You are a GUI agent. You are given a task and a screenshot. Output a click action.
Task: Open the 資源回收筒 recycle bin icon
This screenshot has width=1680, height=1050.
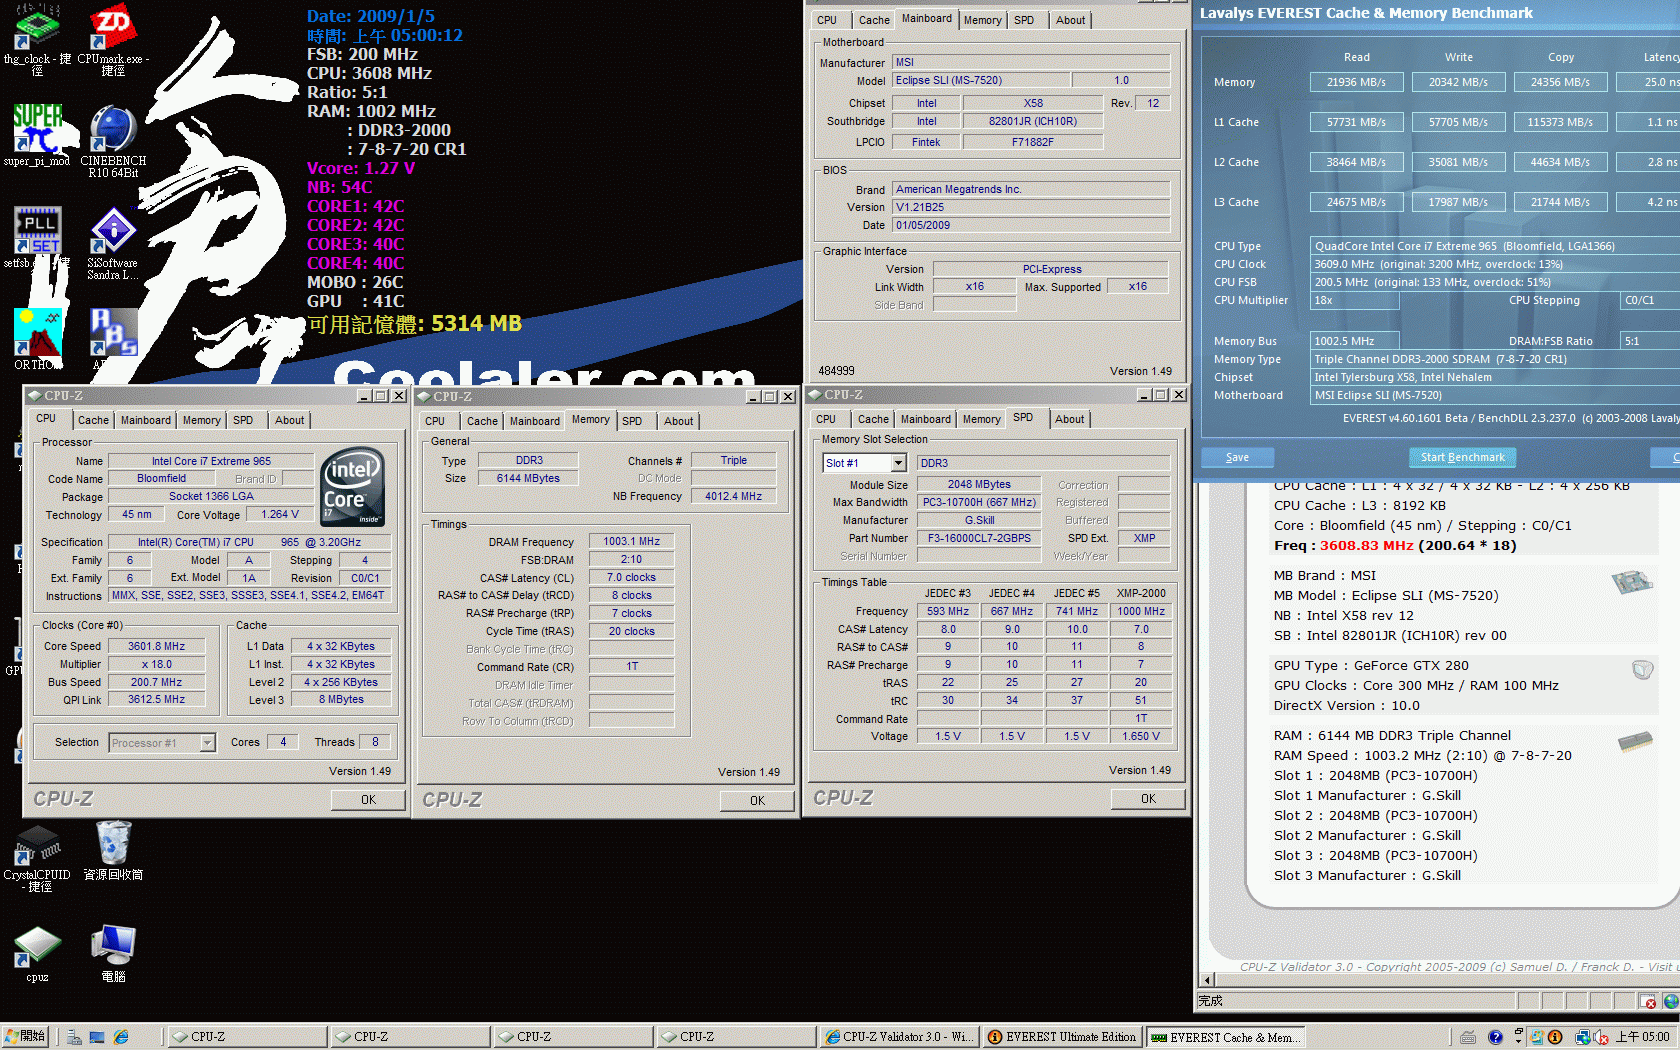[113, 850]
